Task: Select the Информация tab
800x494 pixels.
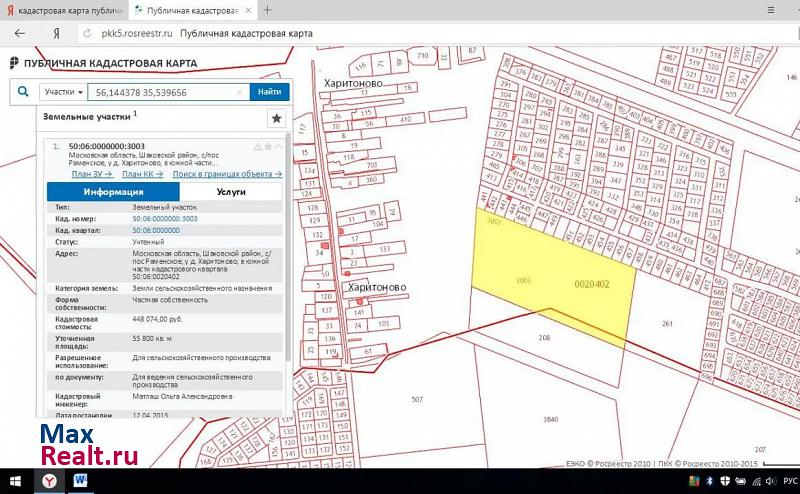Action: pos(113,191)
